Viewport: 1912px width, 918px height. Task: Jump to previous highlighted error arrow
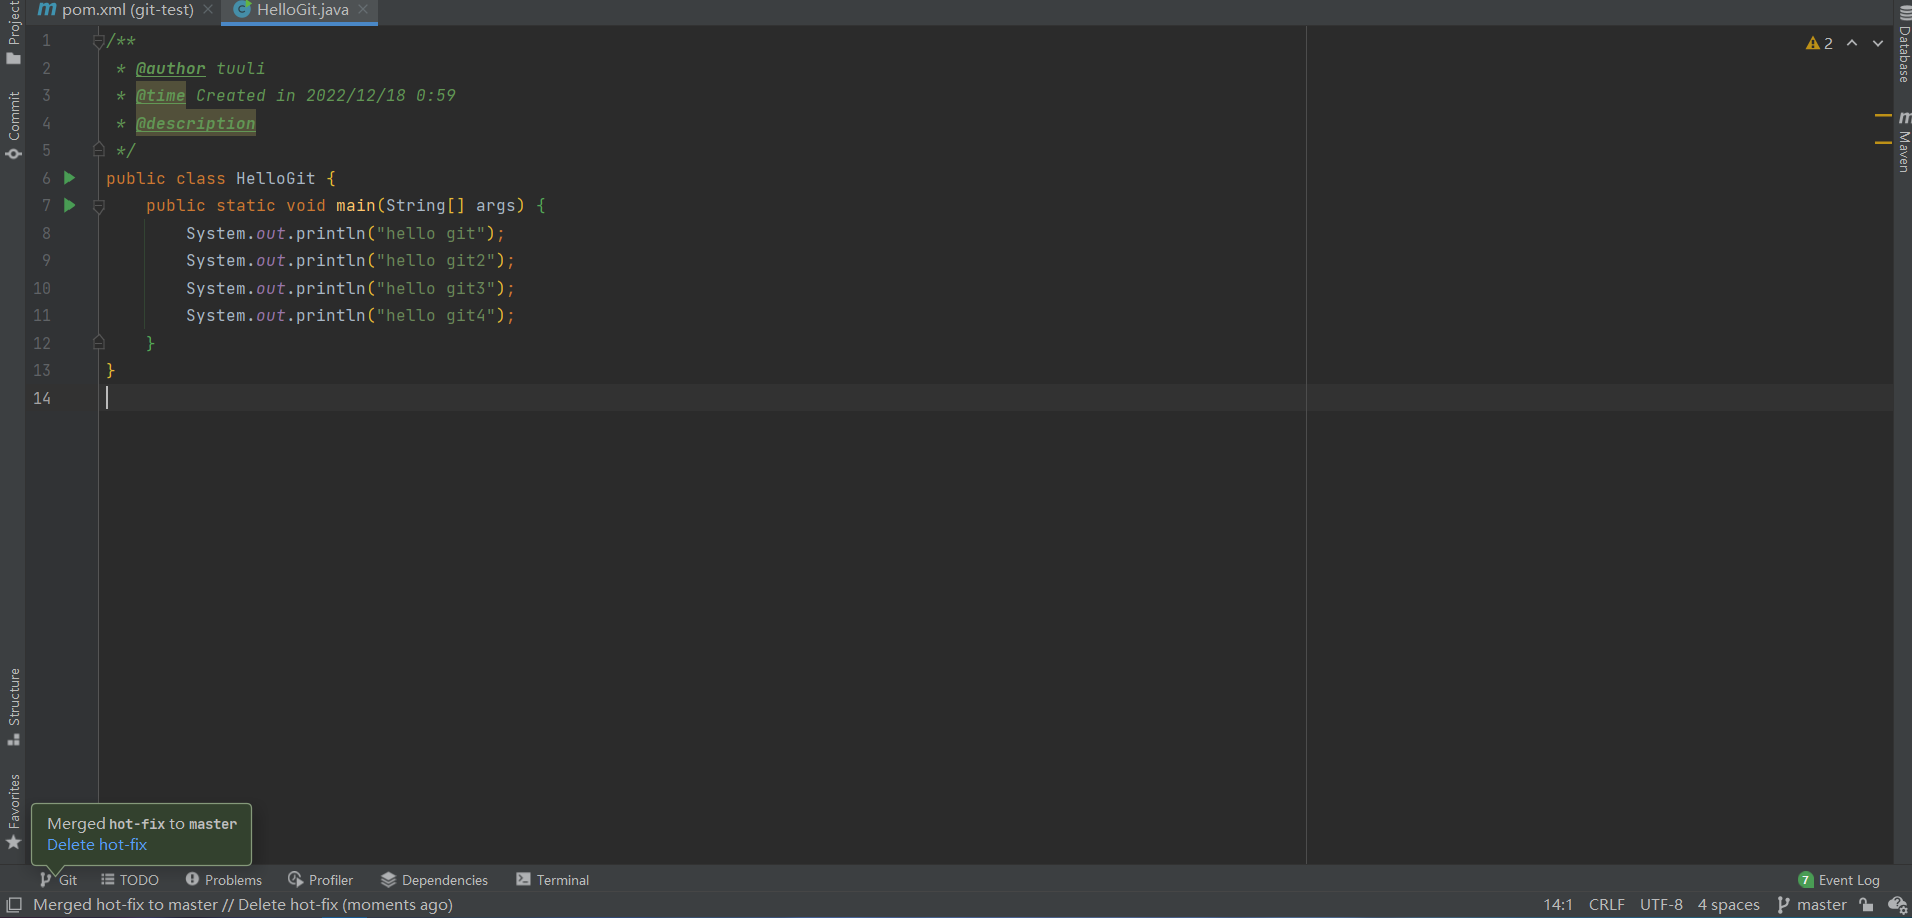[x=1852, y=43]
